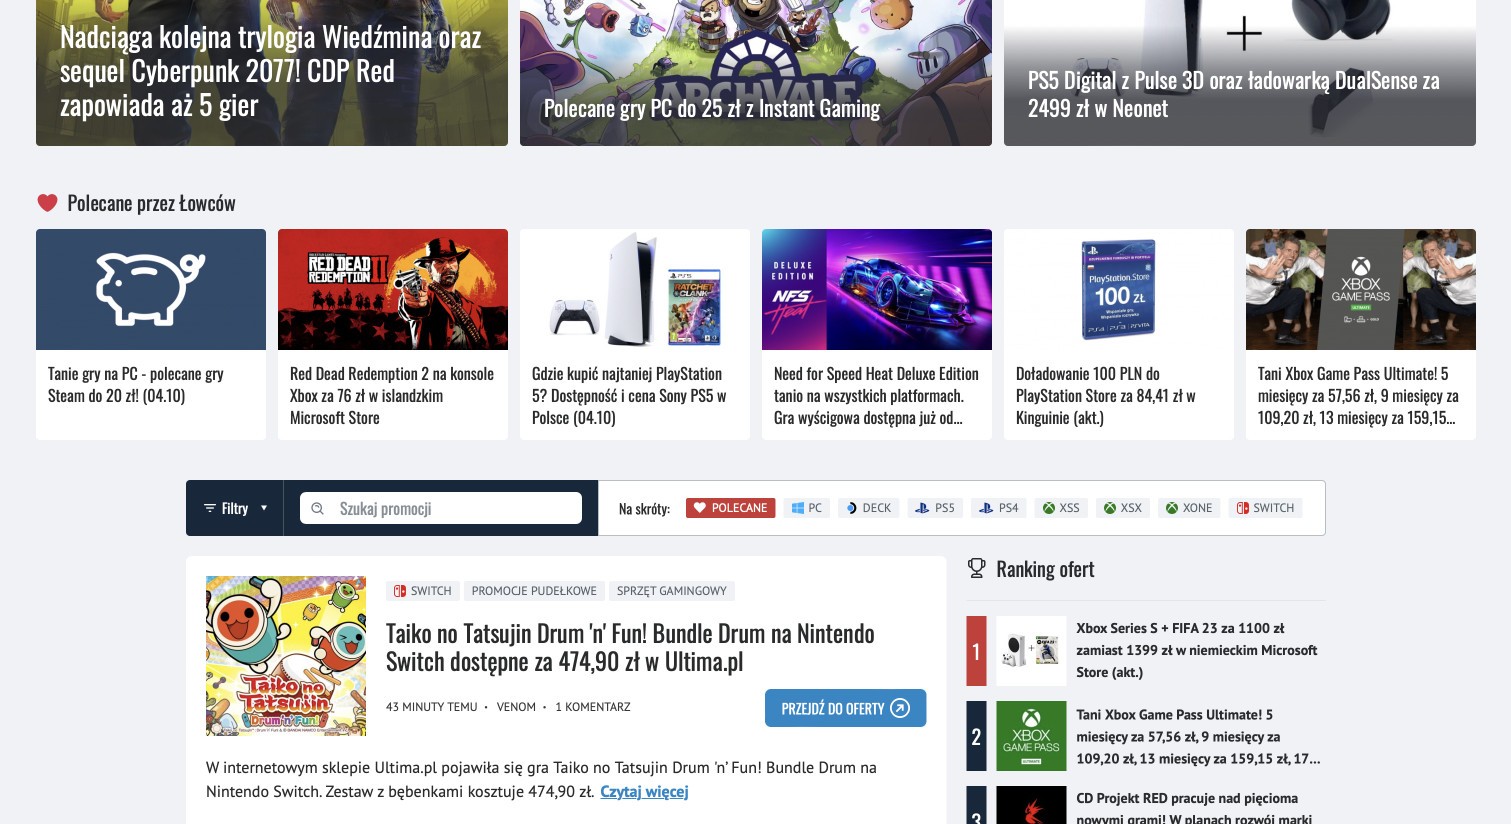Select the POLECANE shortcut filter
The image size is (1511, 824).
coord(730,508)
